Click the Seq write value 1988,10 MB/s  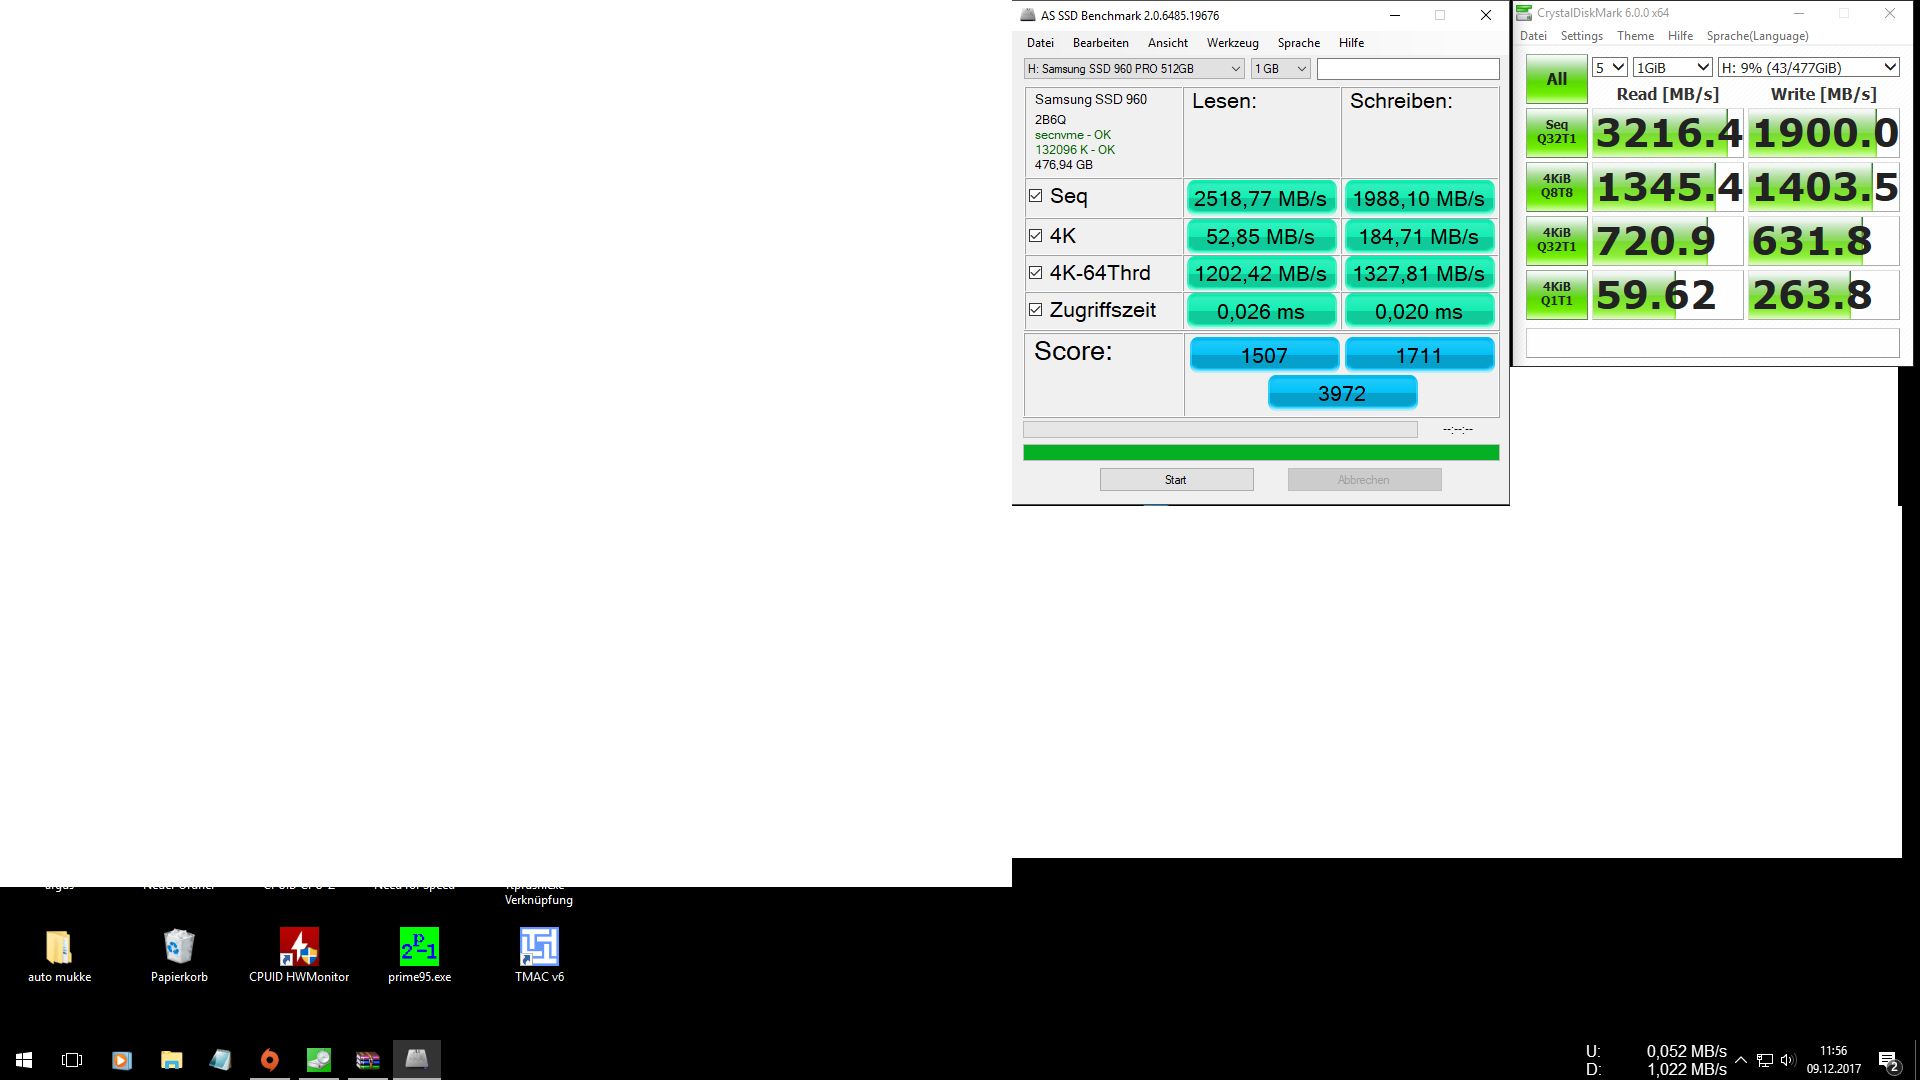1419,198
